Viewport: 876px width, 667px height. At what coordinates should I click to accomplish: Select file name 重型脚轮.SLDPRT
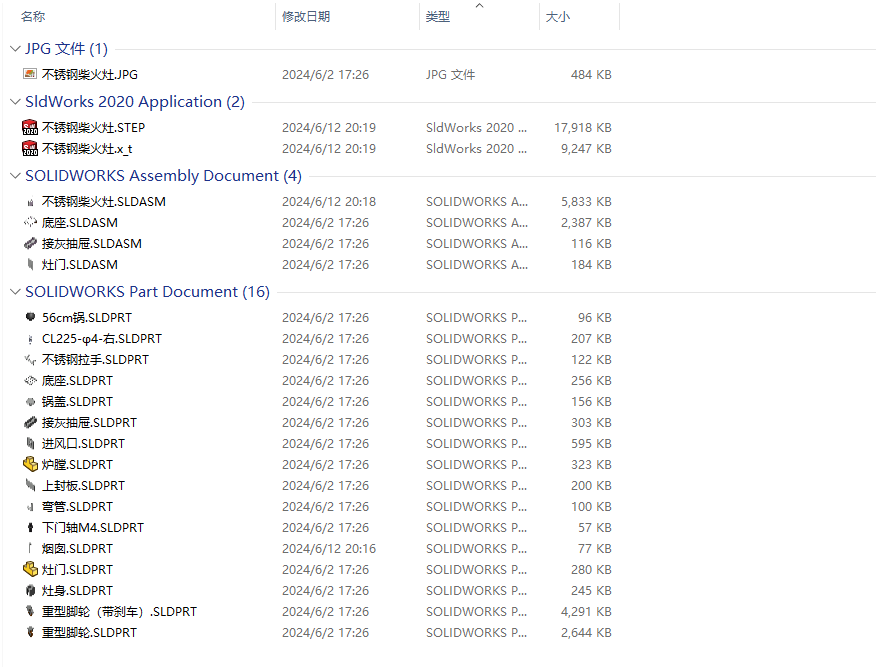[x=89, y=632]
